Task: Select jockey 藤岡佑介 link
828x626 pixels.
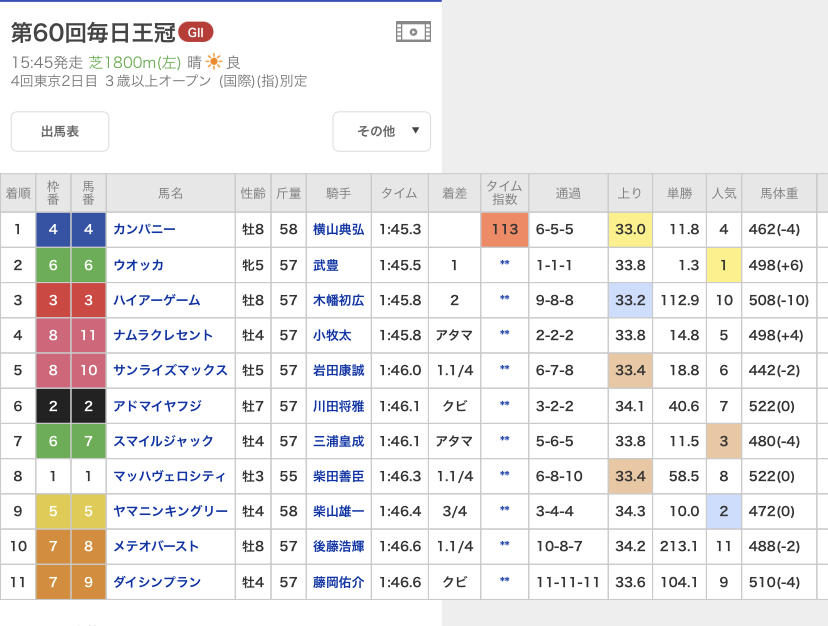Action: pos(338,582)
